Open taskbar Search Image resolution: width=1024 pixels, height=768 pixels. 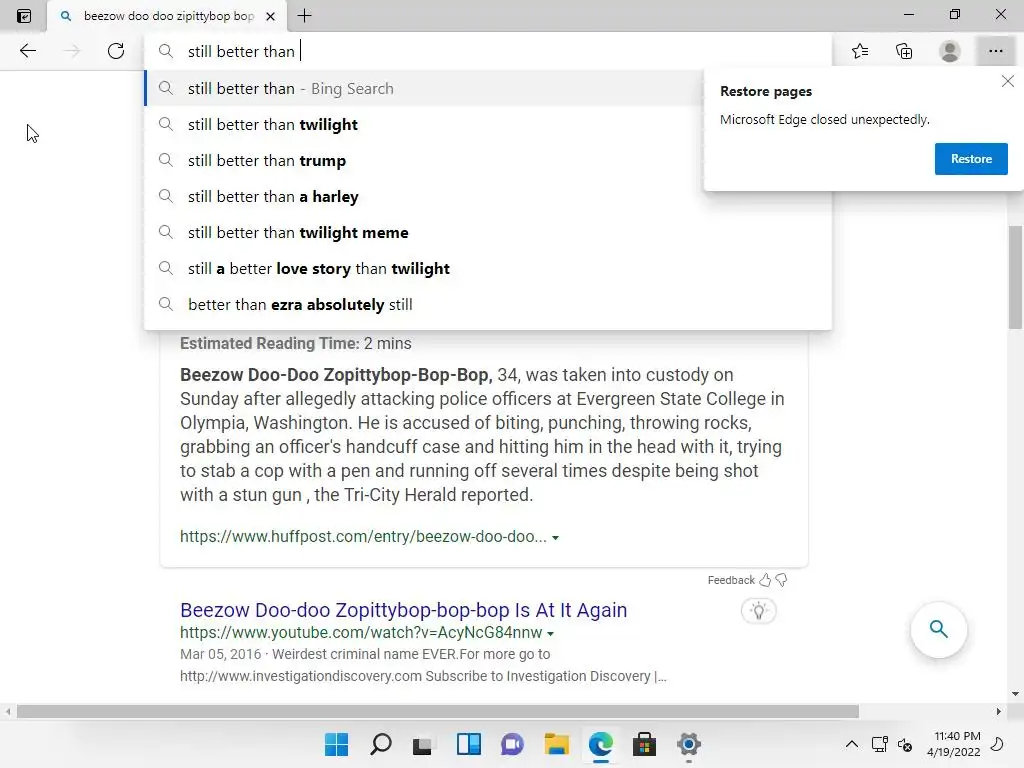(381, 744)
